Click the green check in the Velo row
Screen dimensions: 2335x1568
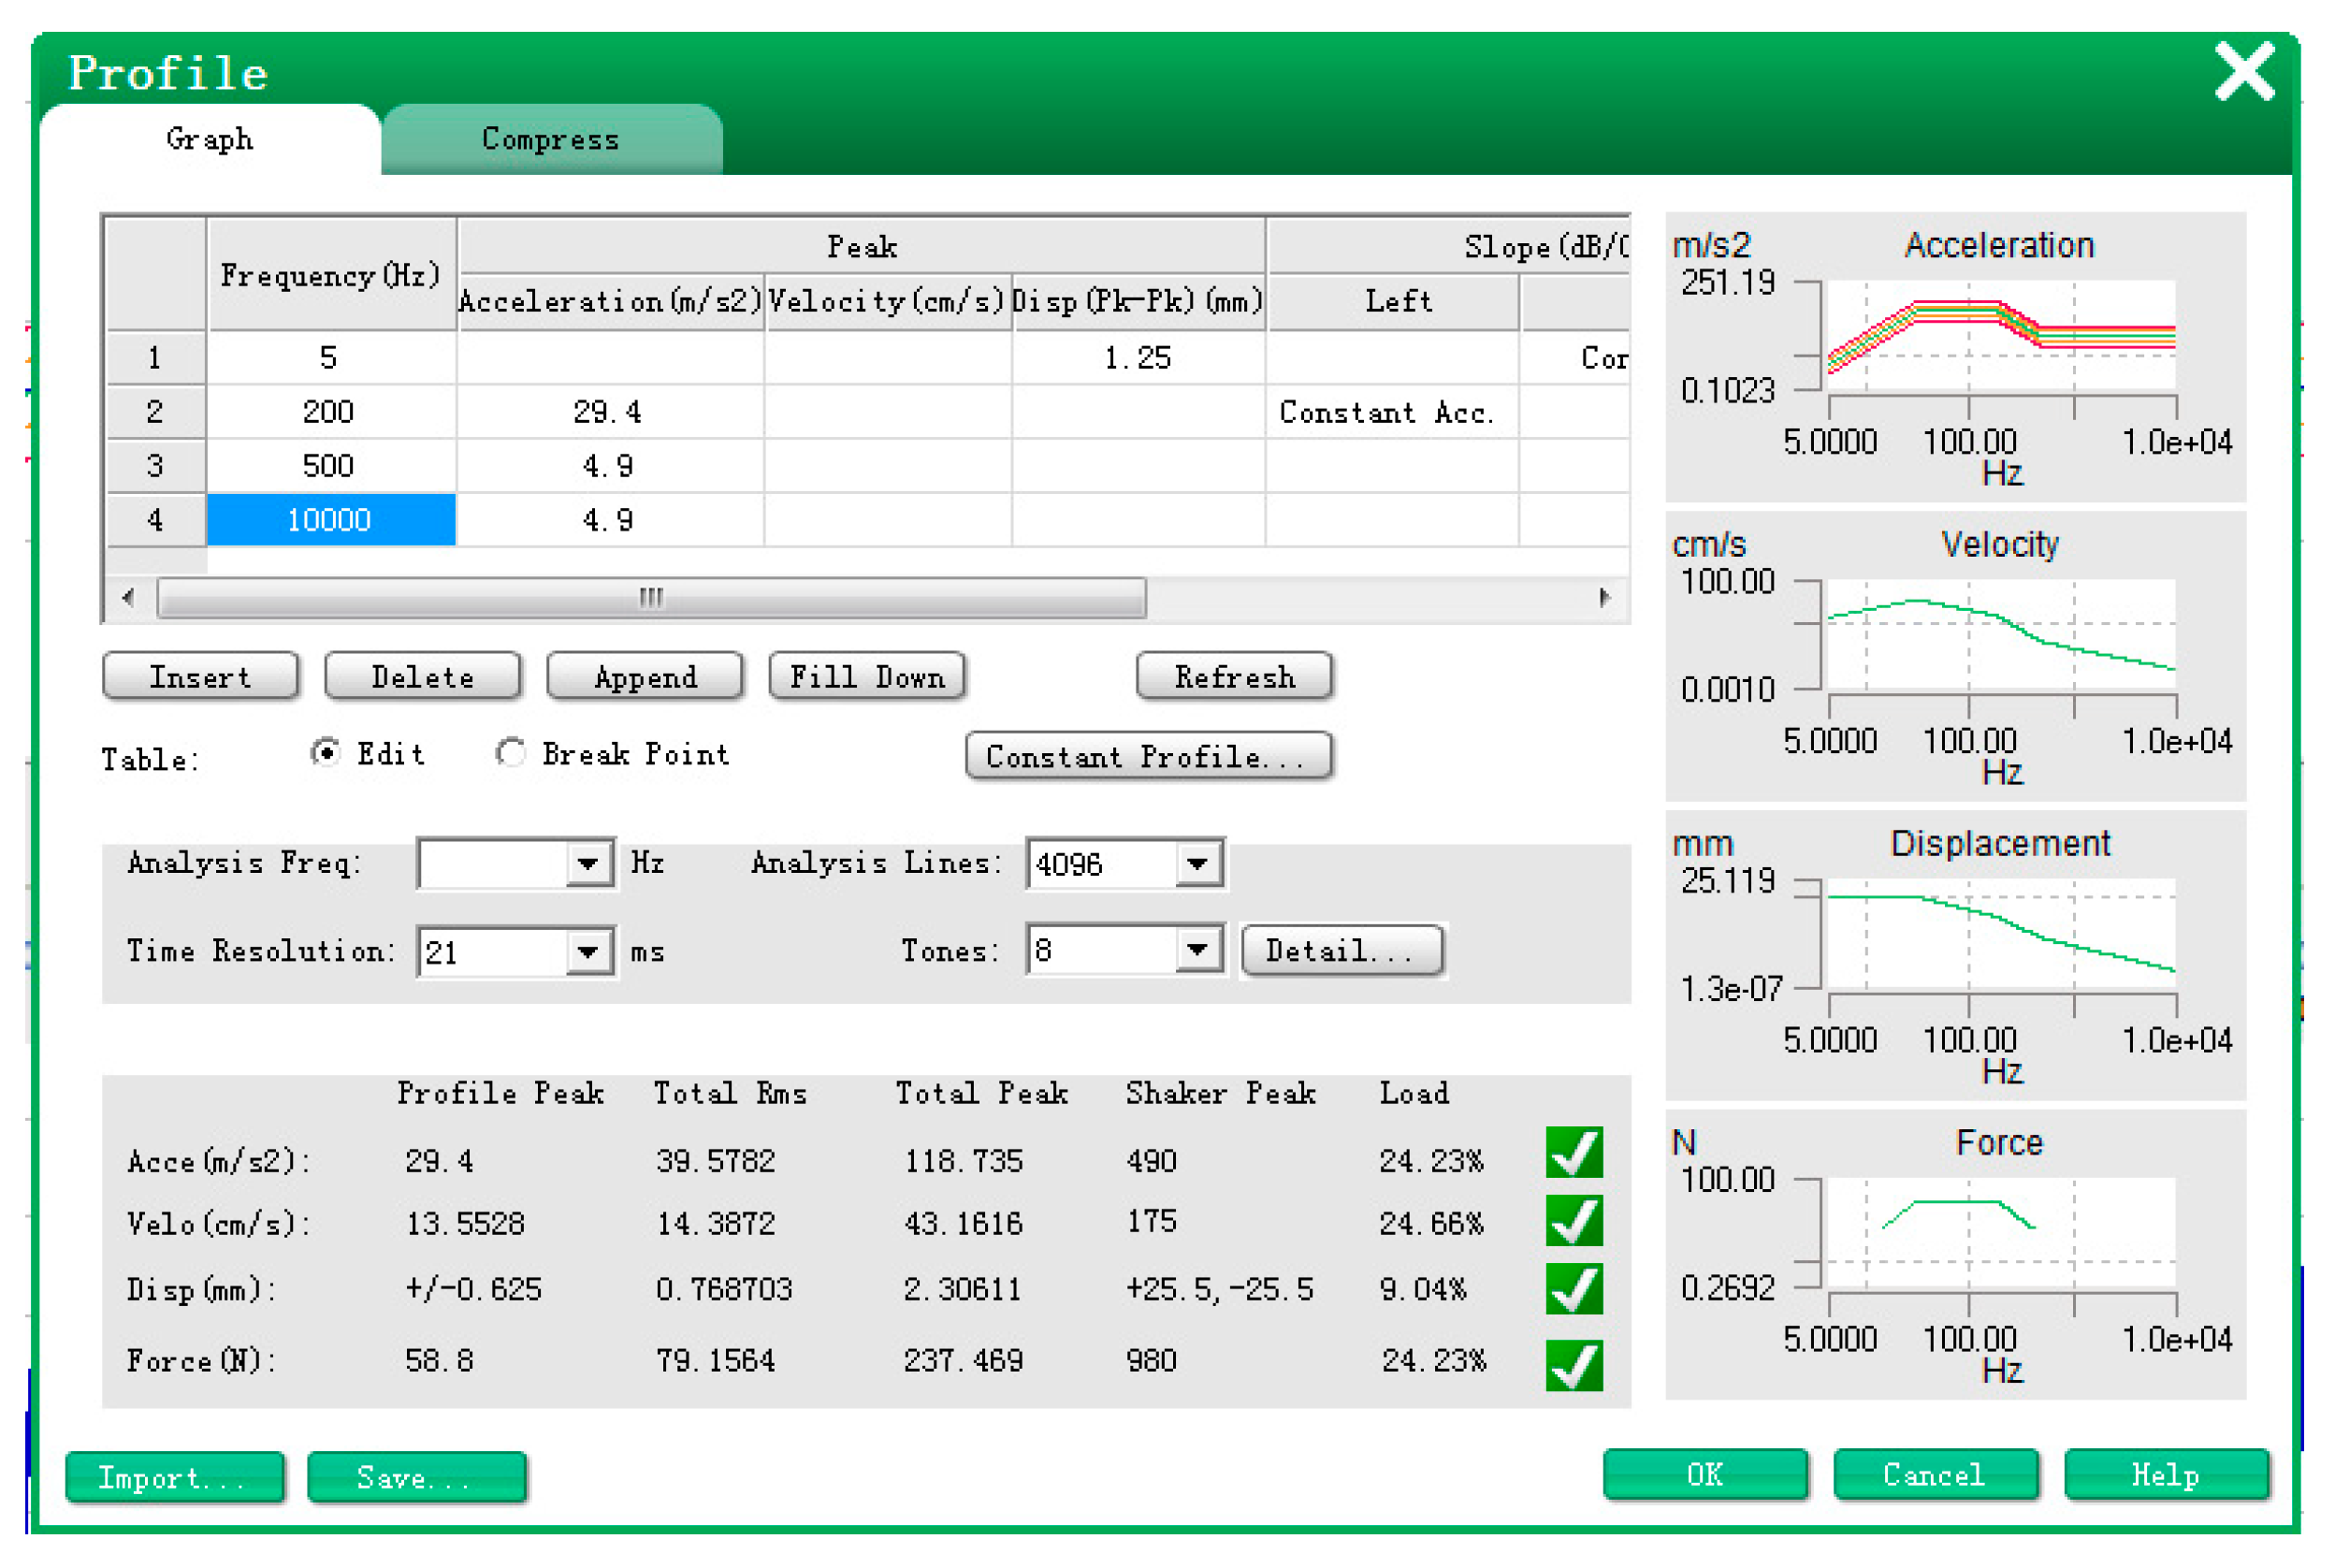[1573, 1220]
